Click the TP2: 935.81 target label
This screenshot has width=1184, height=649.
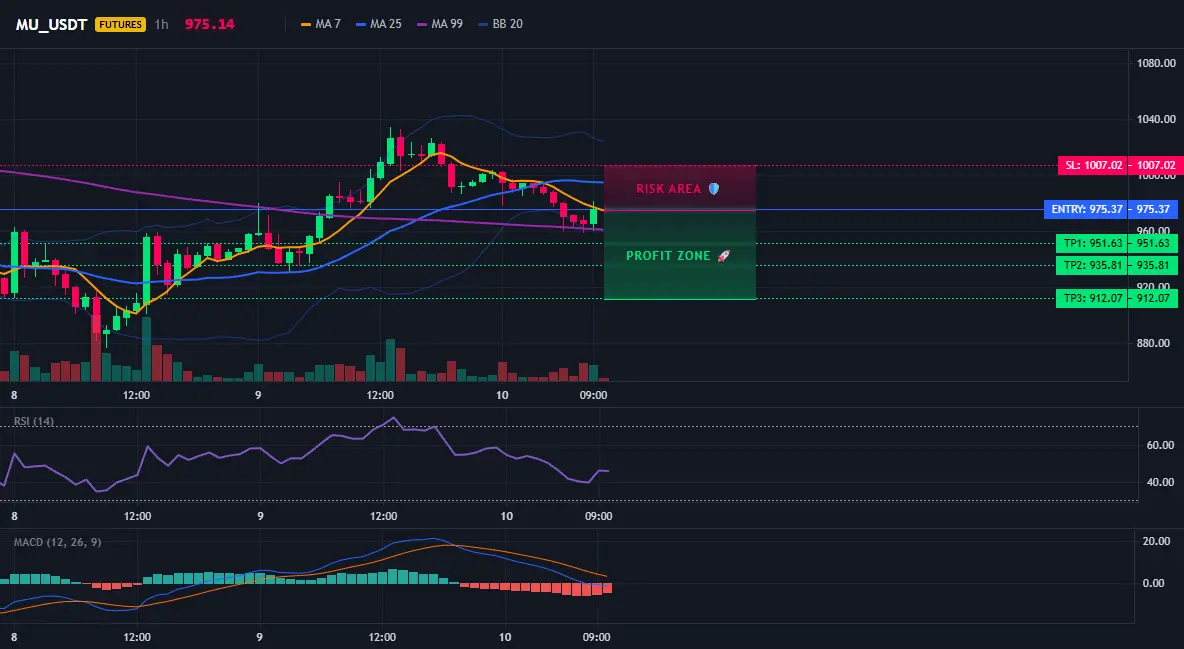click(x=1117, y=265)
